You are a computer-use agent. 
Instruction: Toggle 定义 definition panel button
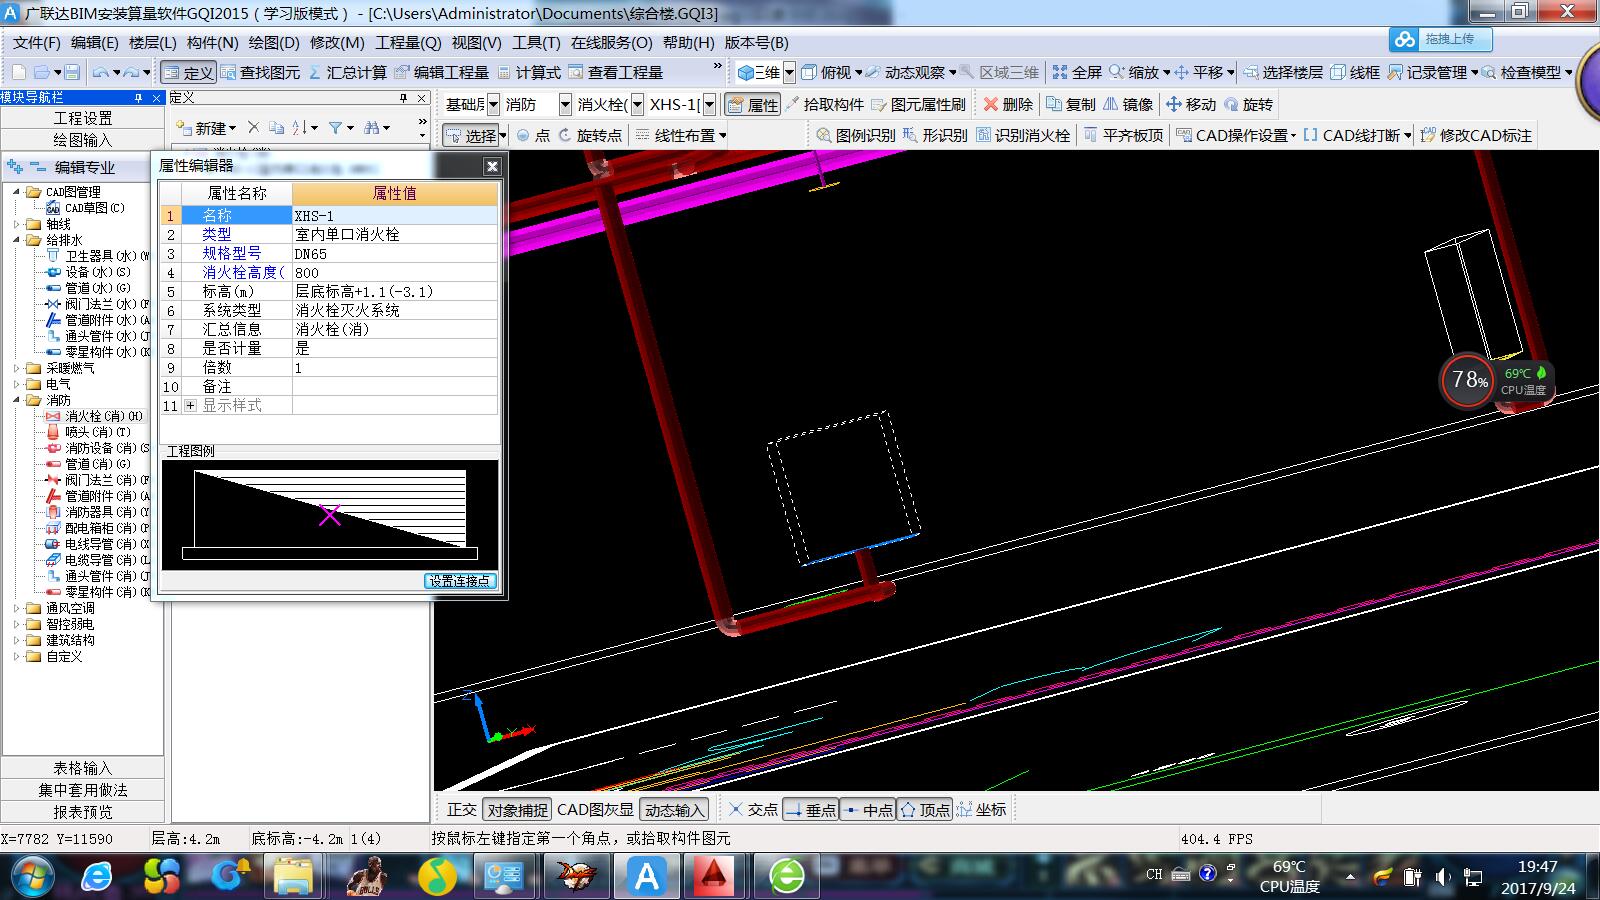tap(188, 72)
